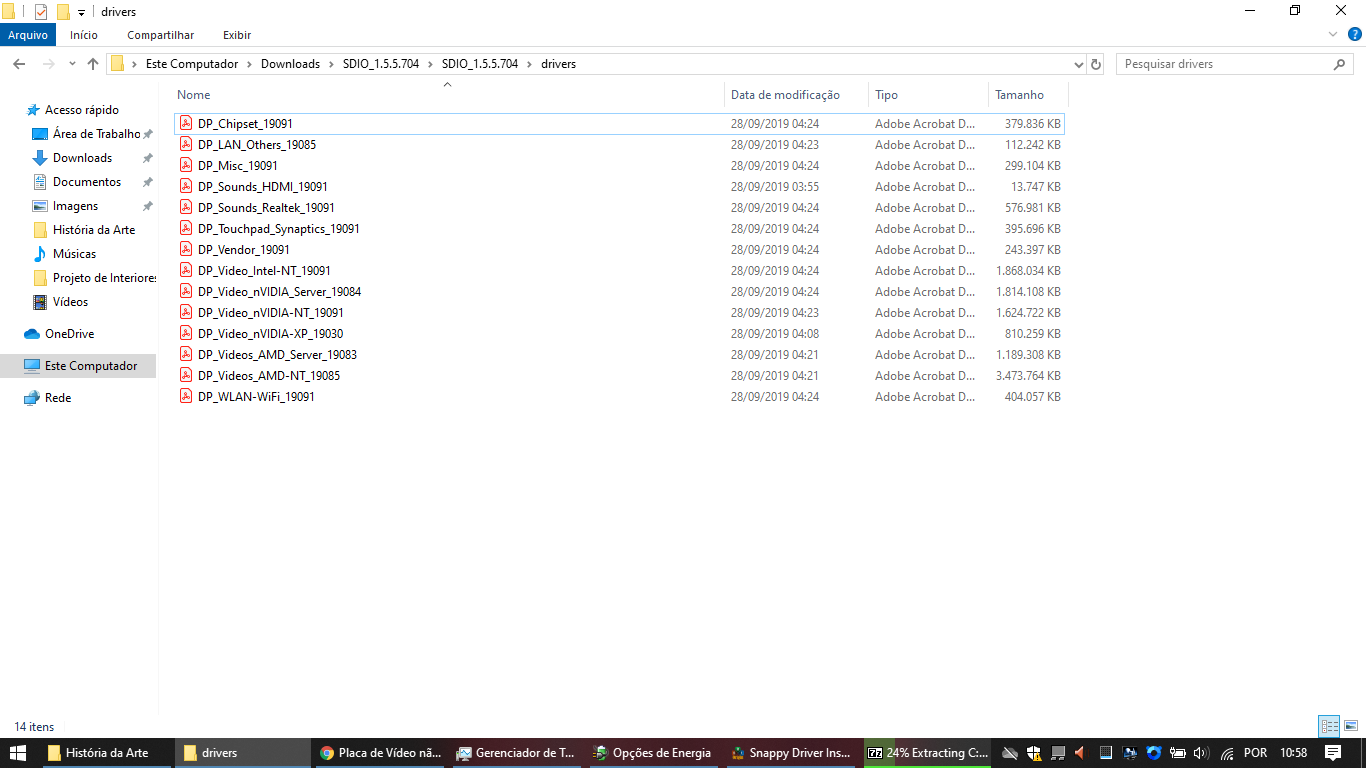This screenshot has height=768, width=1366.
Task: Click the Pesquisar drivers search box
Action: (x=1225, y=64)
